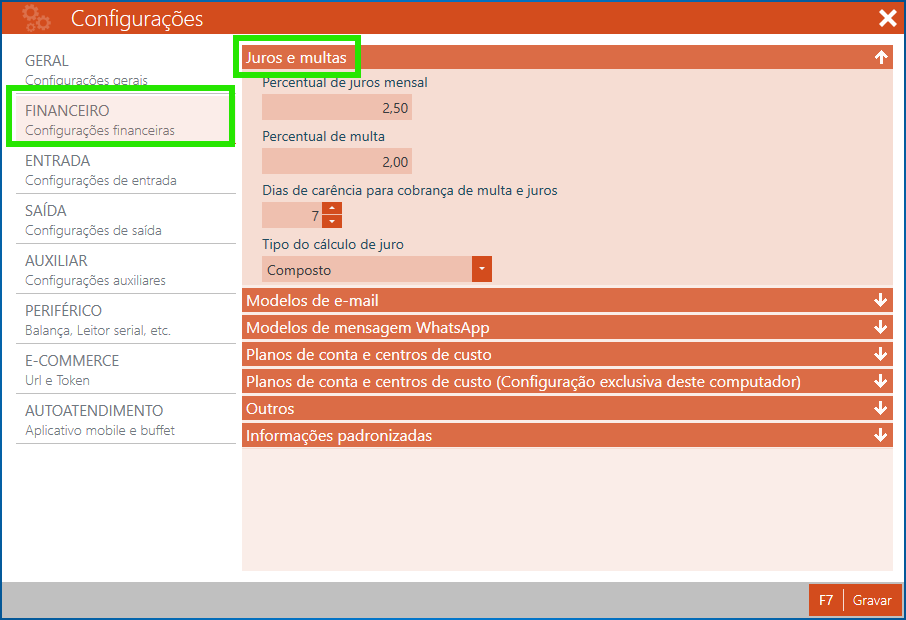
Task: Decrease dias de carência with down stepper
Action: click(x=332, y=221)
